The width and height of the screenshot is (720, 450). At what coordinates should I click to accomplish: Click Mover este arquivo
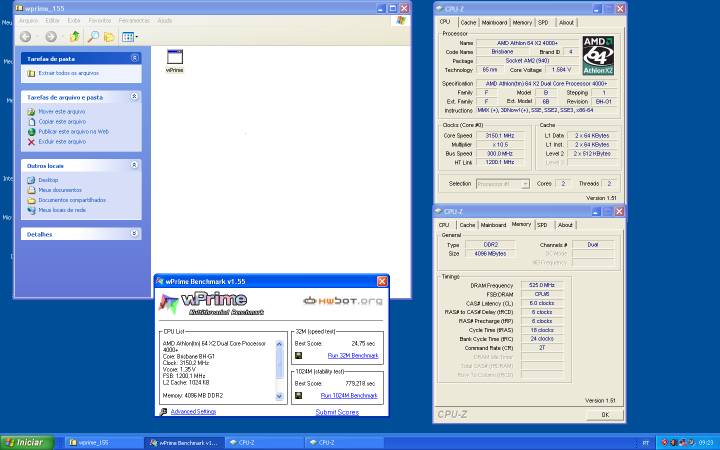tap(62, 112)
